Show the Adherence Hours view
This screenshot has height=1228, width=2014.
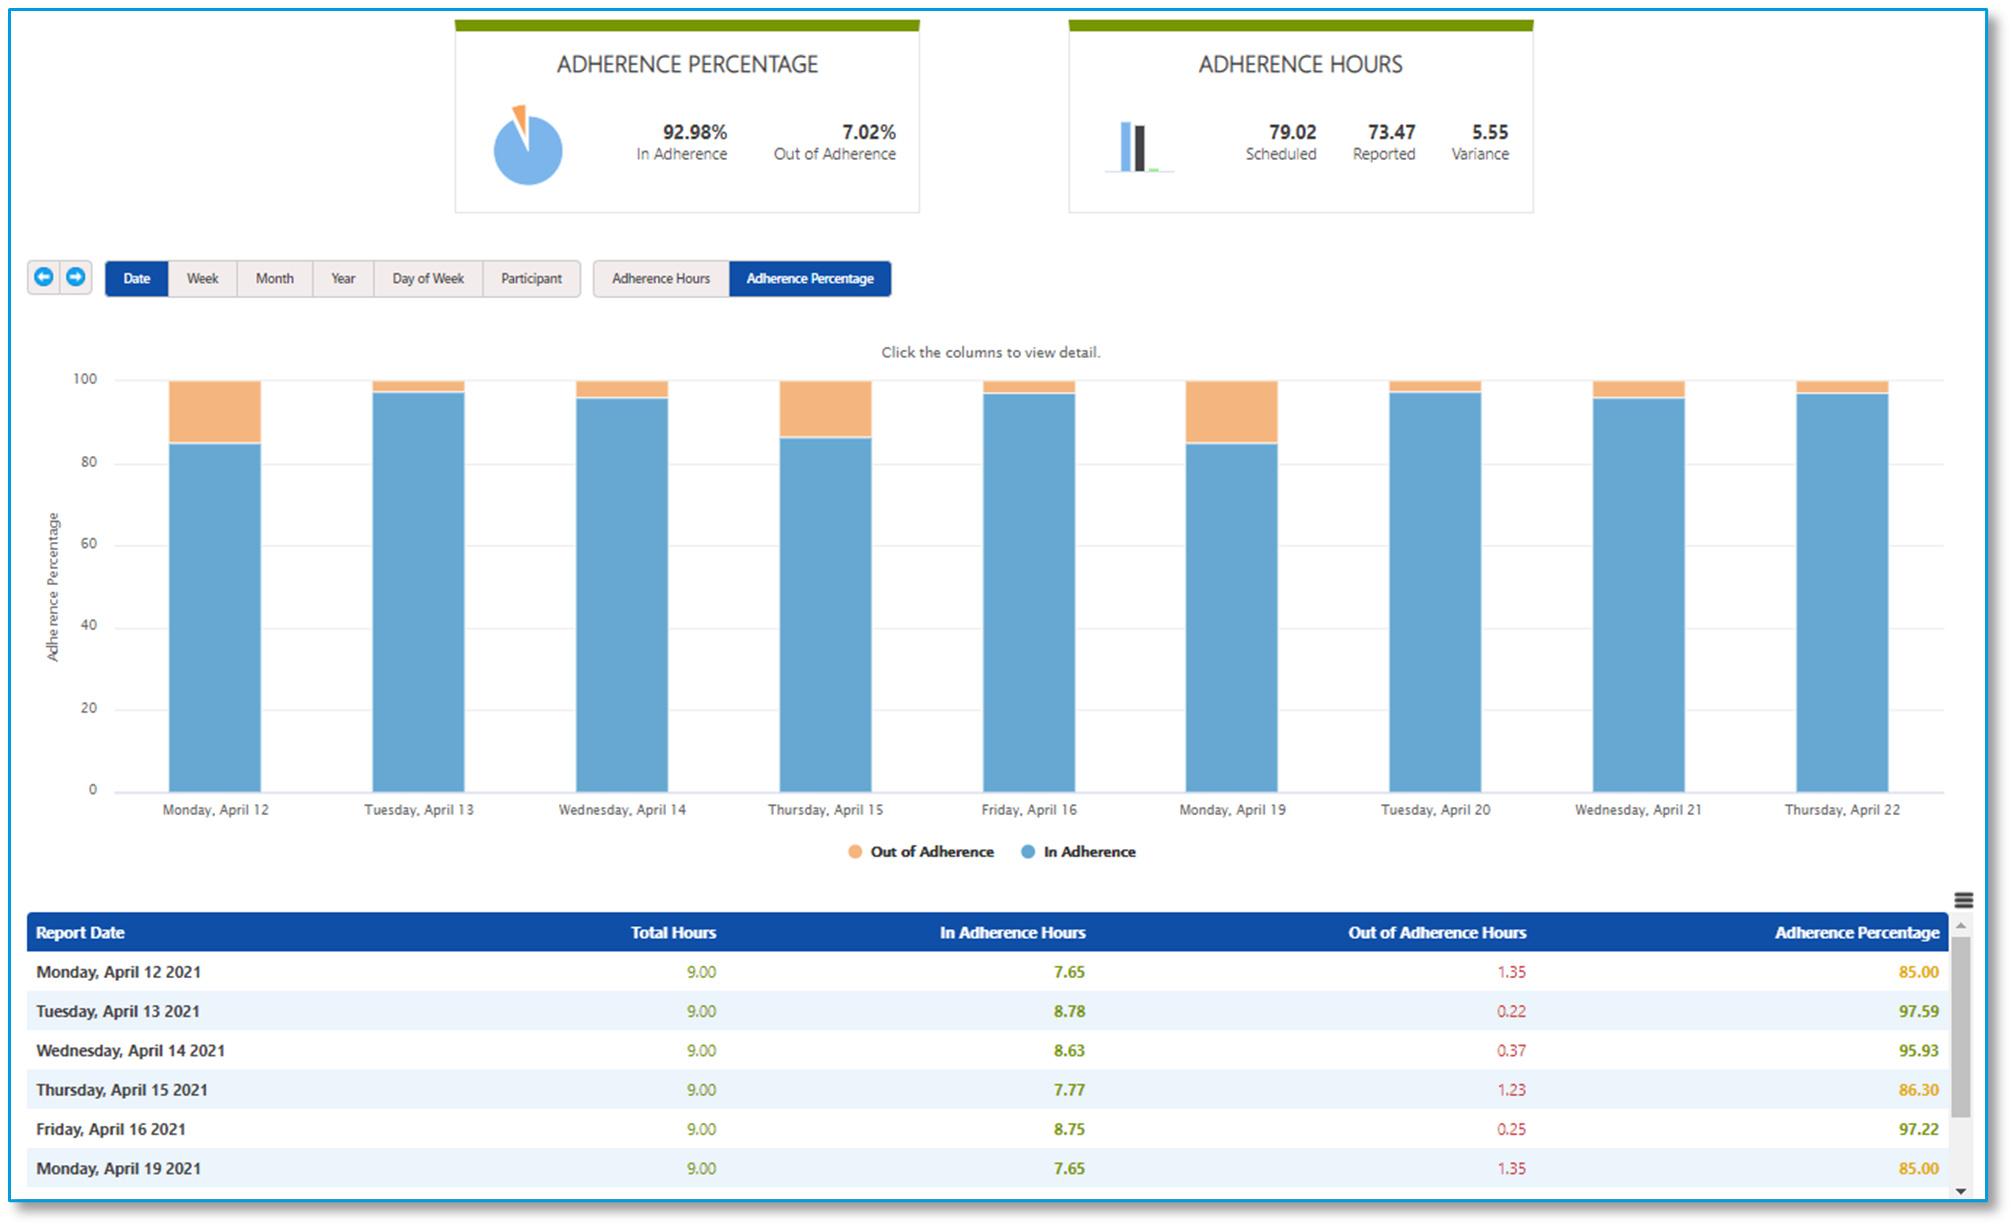[661, 279]
